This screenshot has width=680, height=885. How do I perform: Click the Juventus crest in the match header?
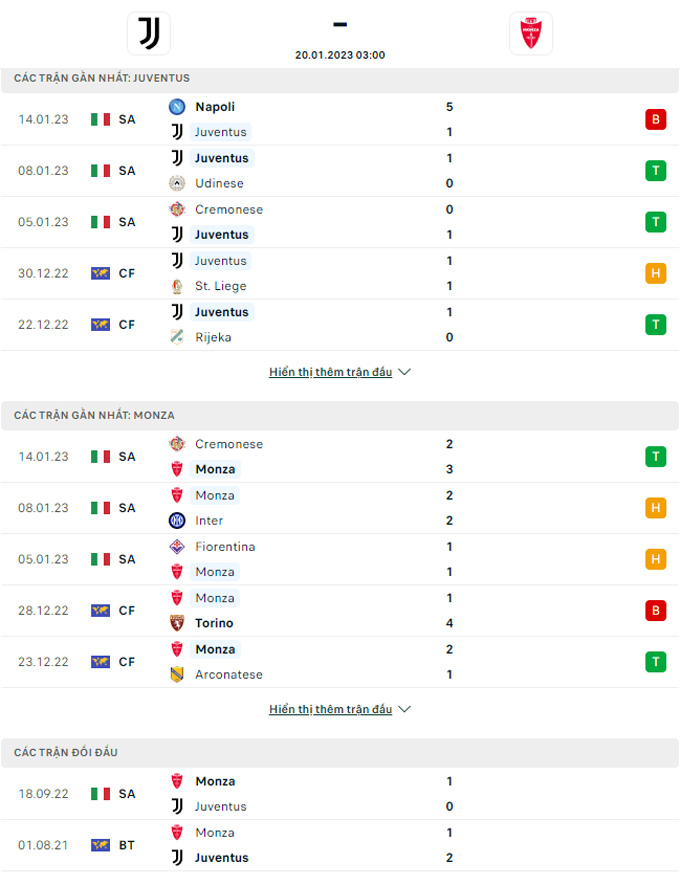click(148, 33)
